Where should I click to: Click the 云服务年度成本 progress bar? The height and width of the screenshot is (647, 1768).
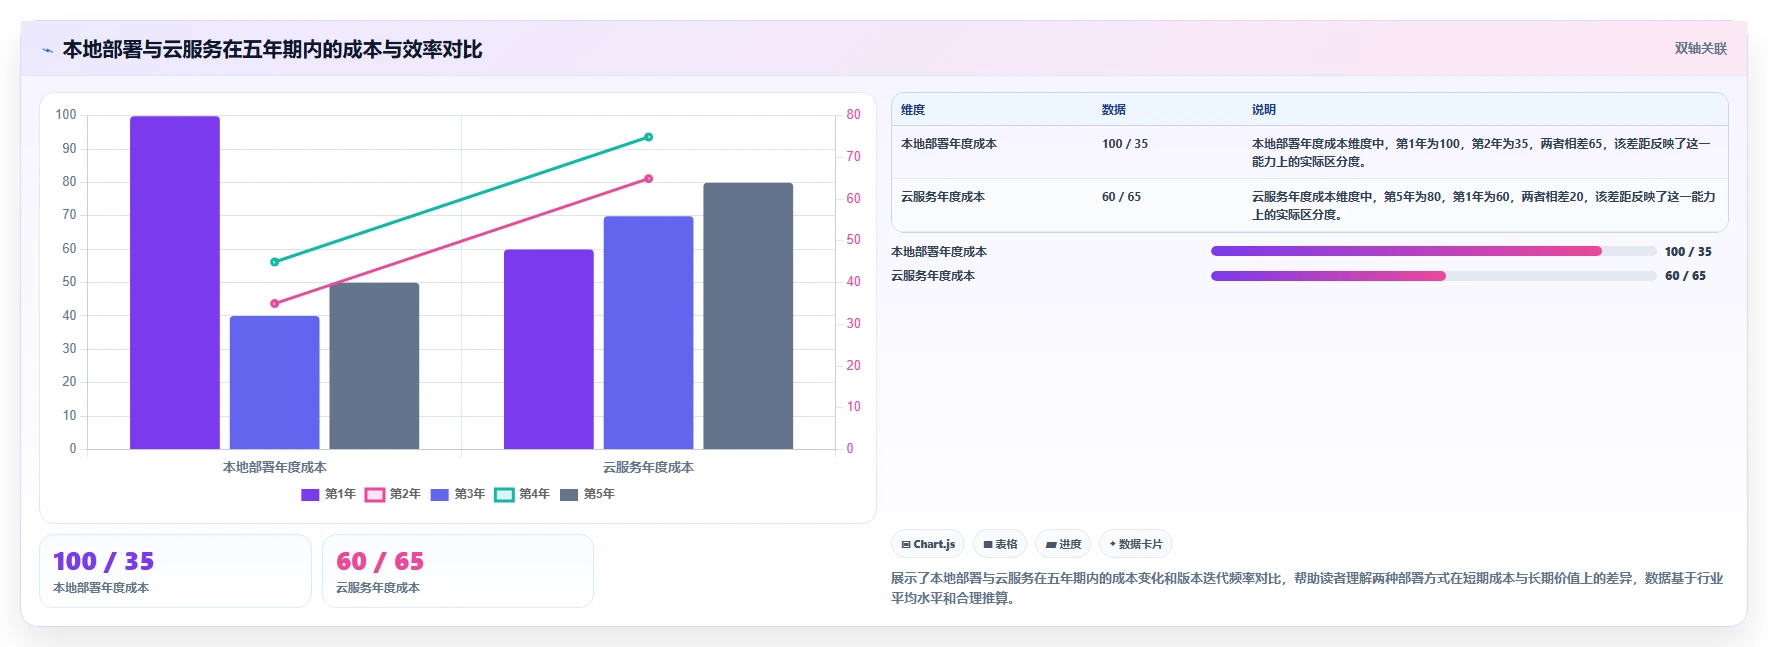(x=1433, y=276)
